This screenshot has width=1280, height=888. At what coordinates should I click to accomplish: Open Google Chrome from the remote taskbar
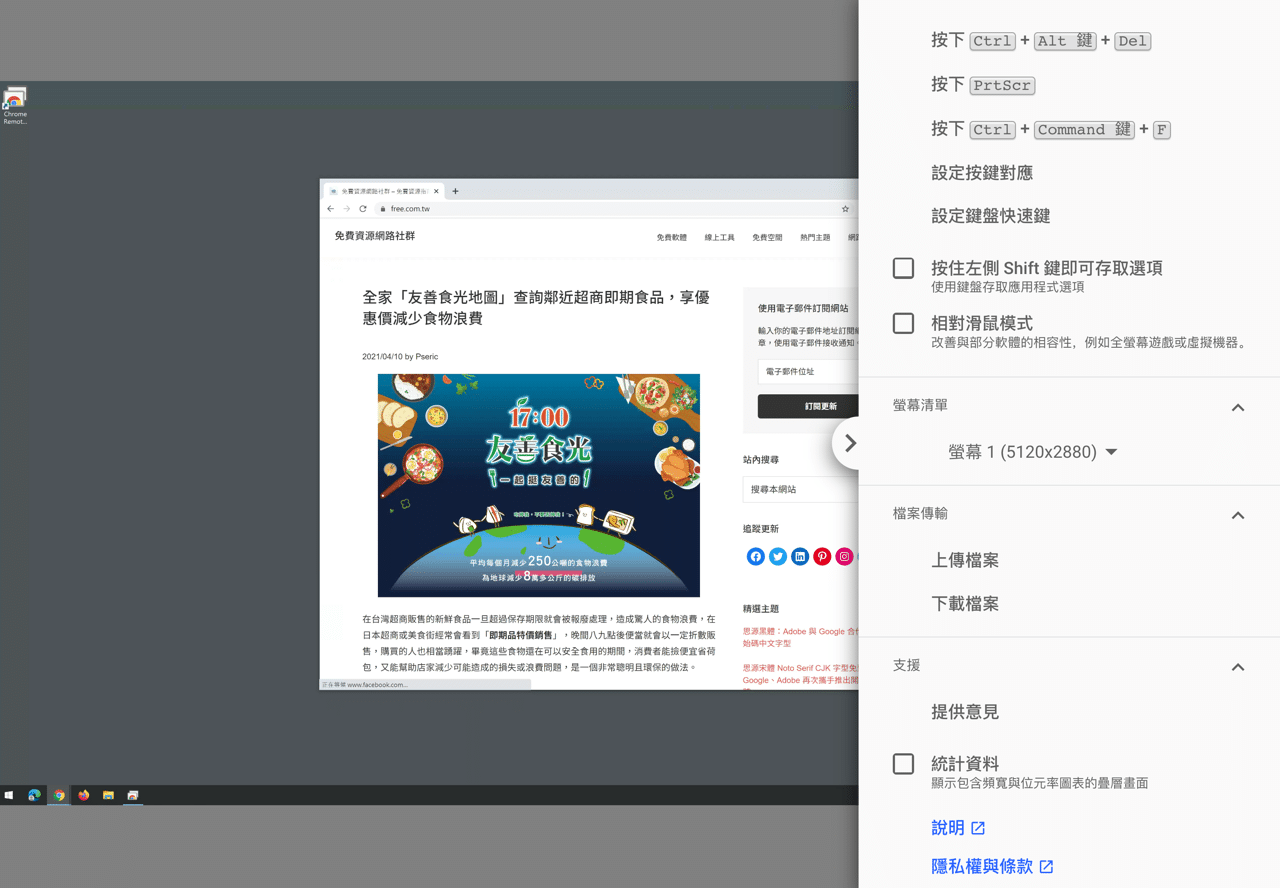click(59, 795)
